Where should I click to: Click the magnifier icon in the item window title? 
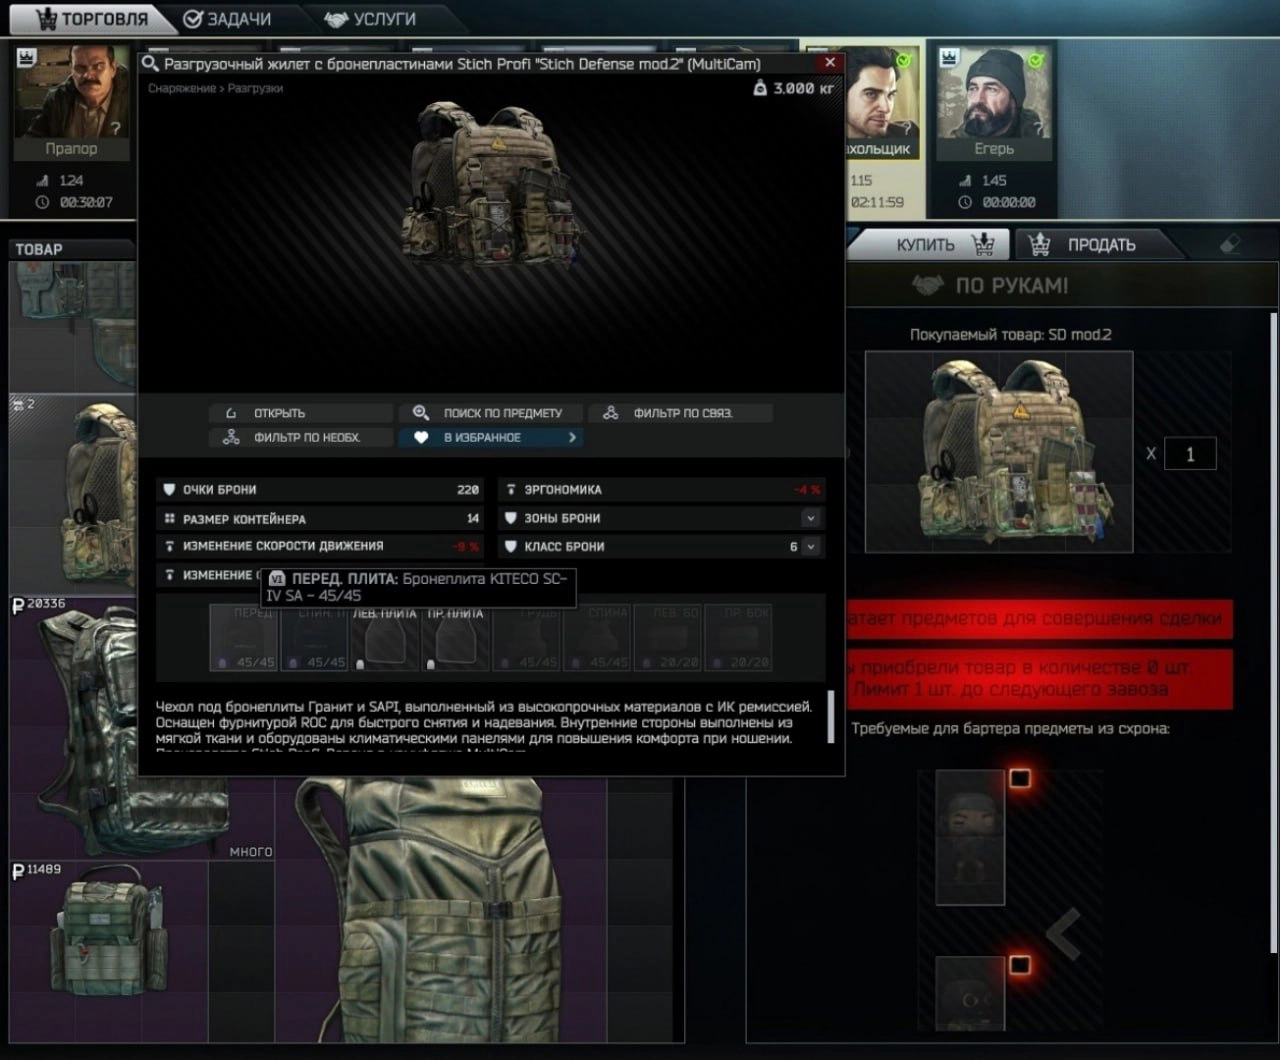(150, 64)
